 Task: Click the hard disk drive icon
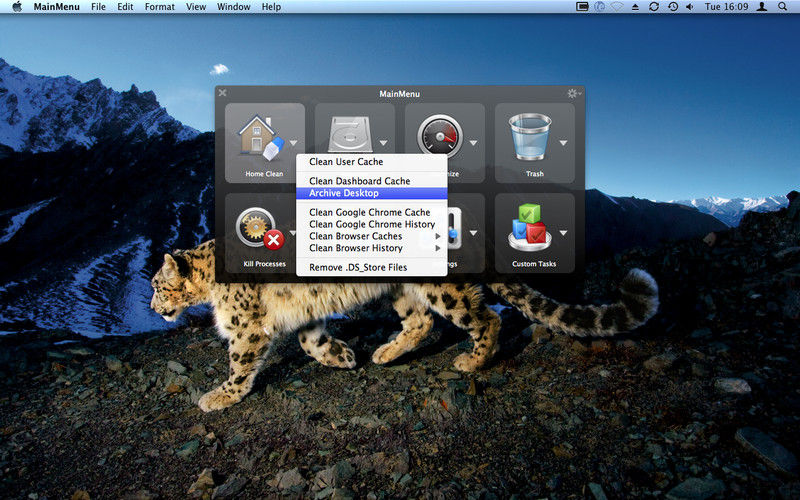click(350, 134)
